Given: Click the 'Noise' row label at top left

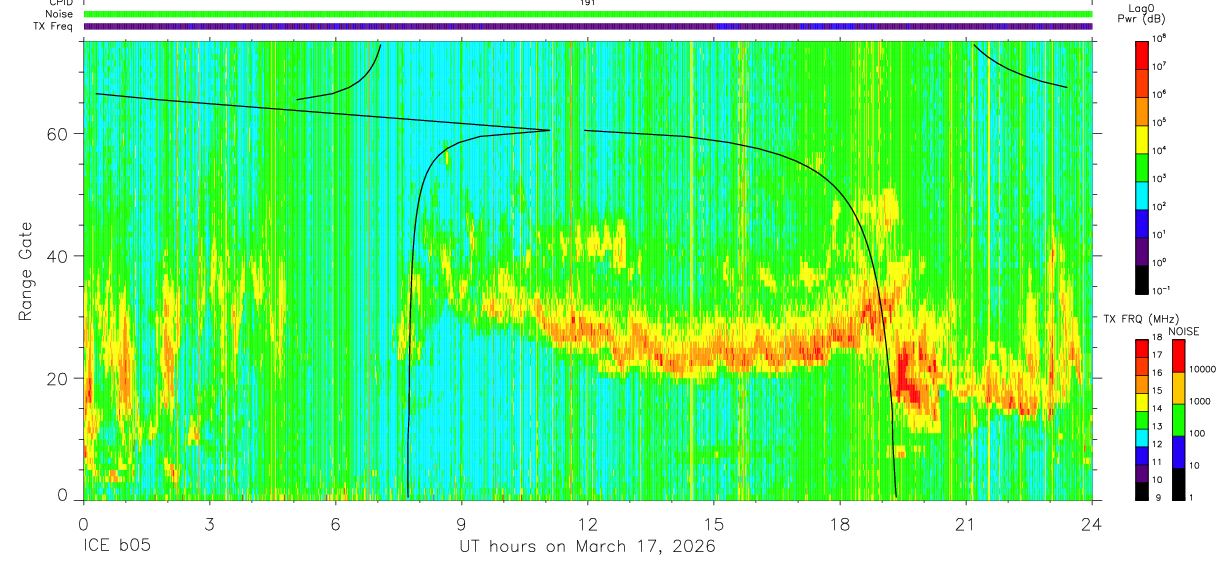Looking at the screenshot, I should [x=60, y=14].
